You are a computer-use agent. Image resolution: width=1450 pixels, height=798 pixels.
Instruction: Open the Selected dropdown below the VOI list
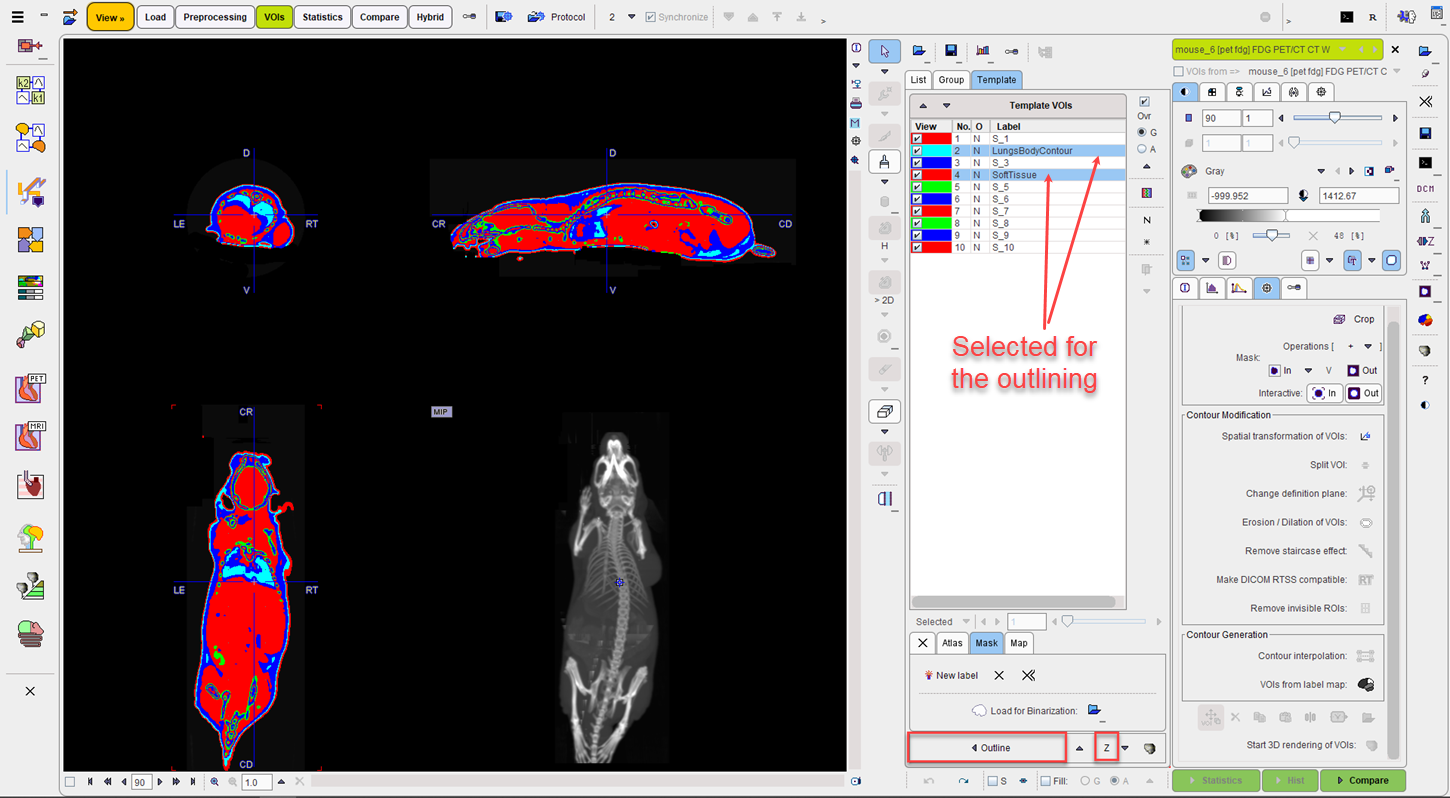click(966, 622)
